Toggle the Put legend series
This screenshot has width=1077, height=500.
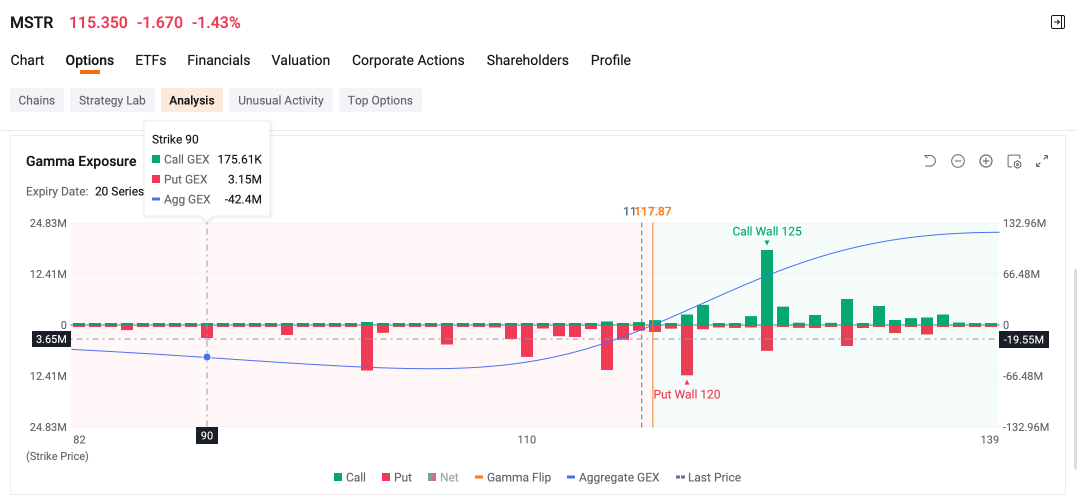(x=397, y=477)
